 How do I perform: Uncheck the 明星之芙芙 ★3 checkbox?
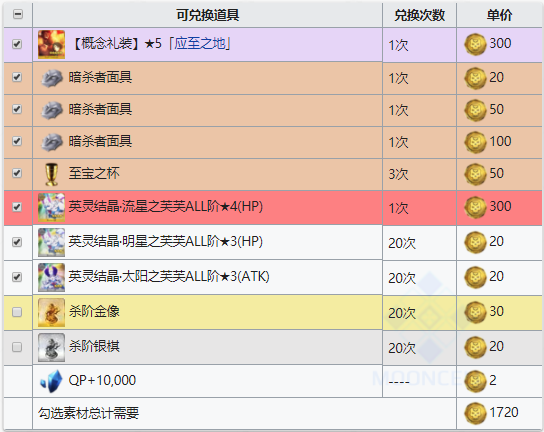[17, 242]
